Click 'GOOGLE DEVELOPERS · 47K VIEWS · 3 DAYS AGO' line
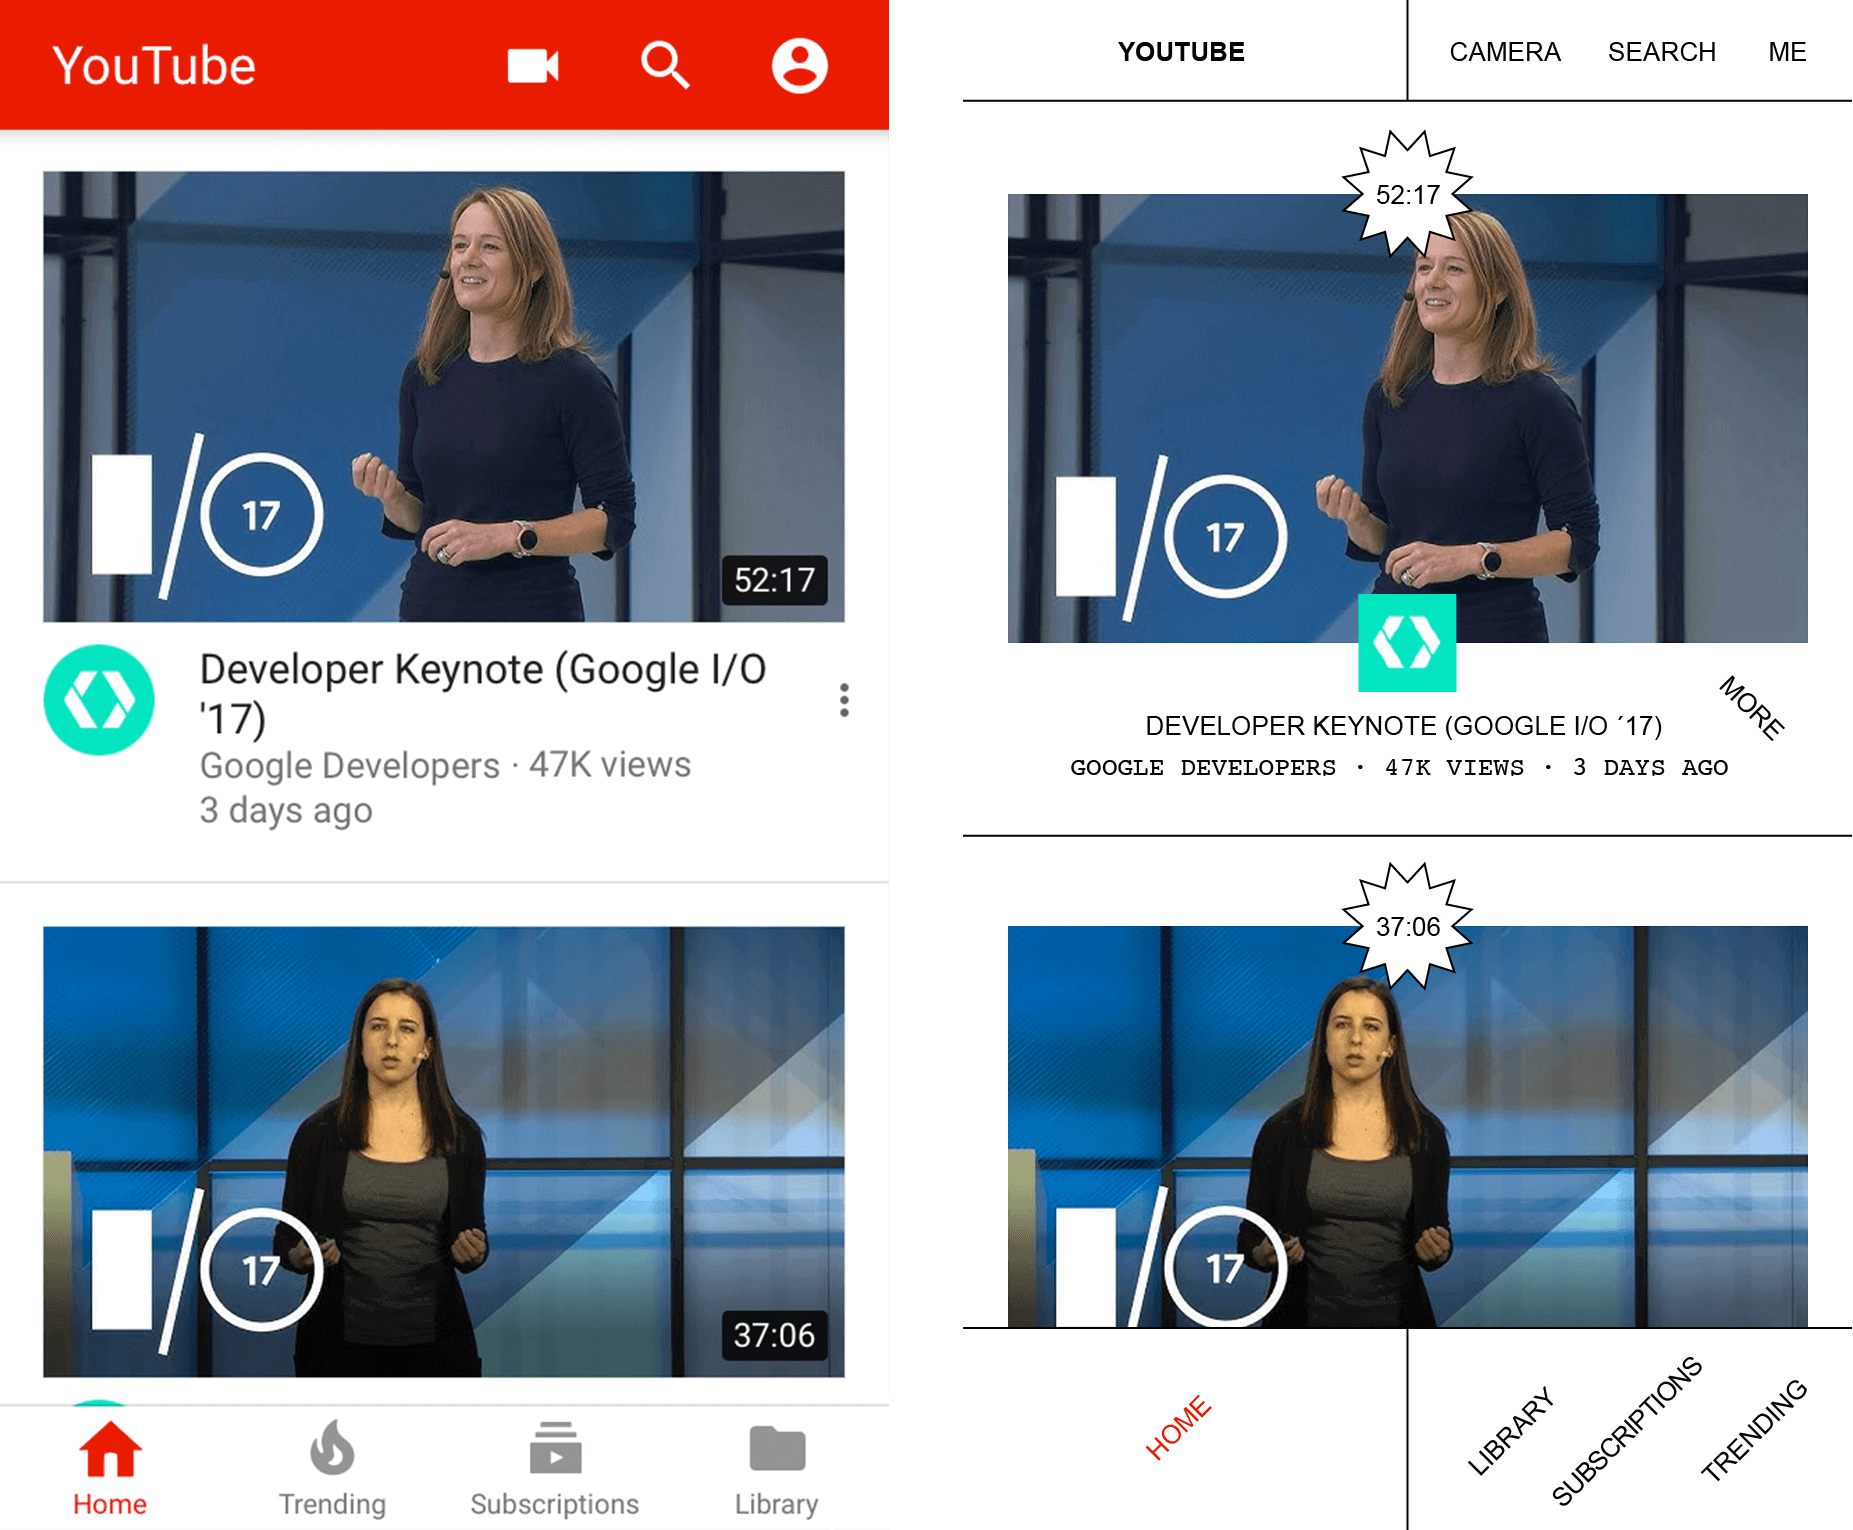 [1399, 768]
